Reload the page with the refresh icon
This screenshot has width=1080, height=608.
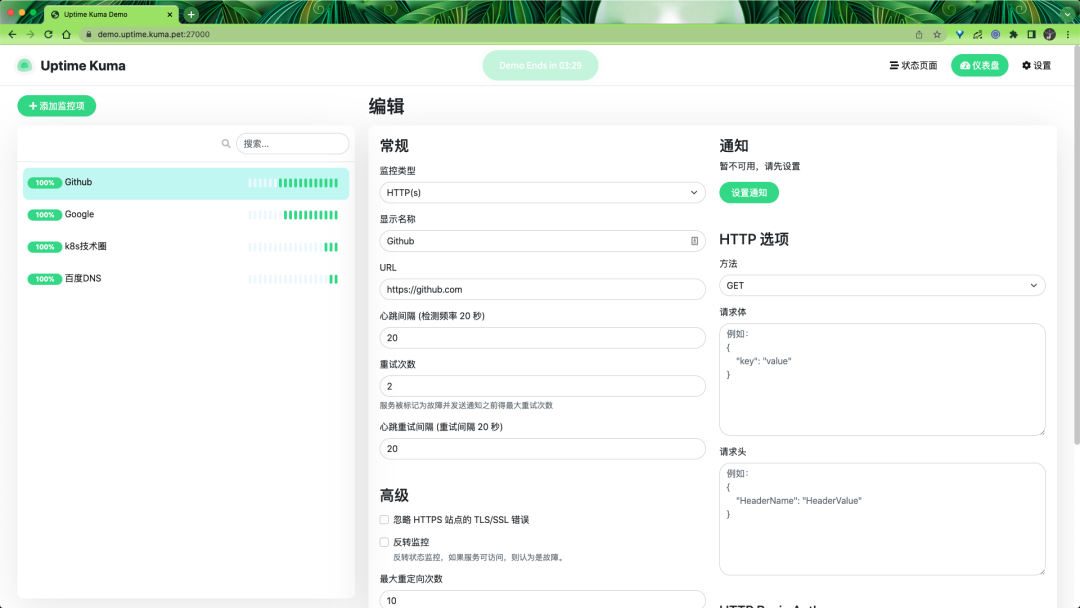click(x=48, y=34)
